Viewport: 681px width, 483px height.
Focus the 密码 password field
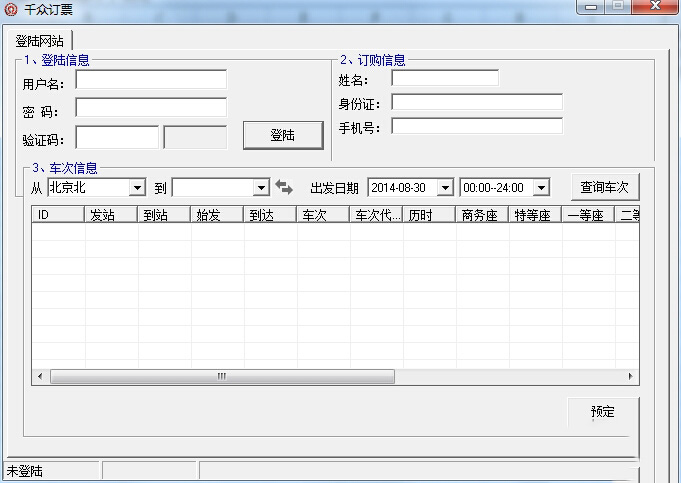(x=151, y=107)
